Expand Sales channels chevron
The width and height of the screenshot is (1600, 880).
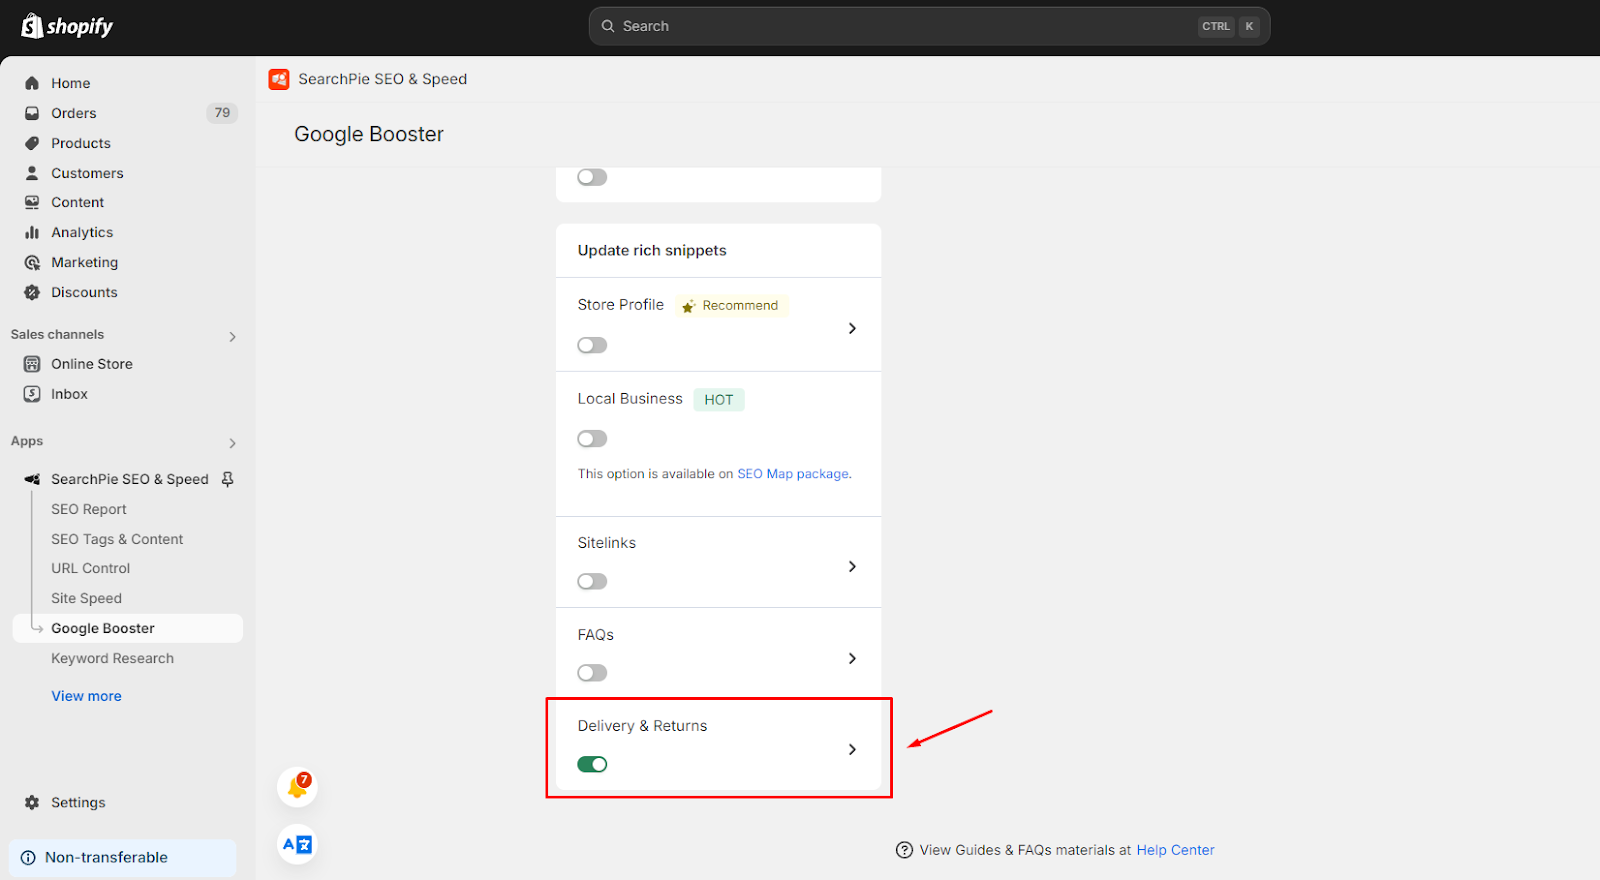pyautogui.click(x=232, y=336)
